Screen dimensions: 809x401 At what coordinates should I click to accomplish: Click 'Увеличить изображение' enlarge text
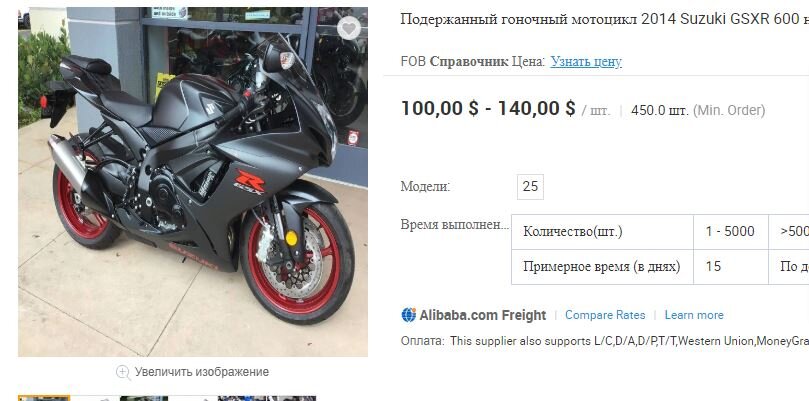202,372
